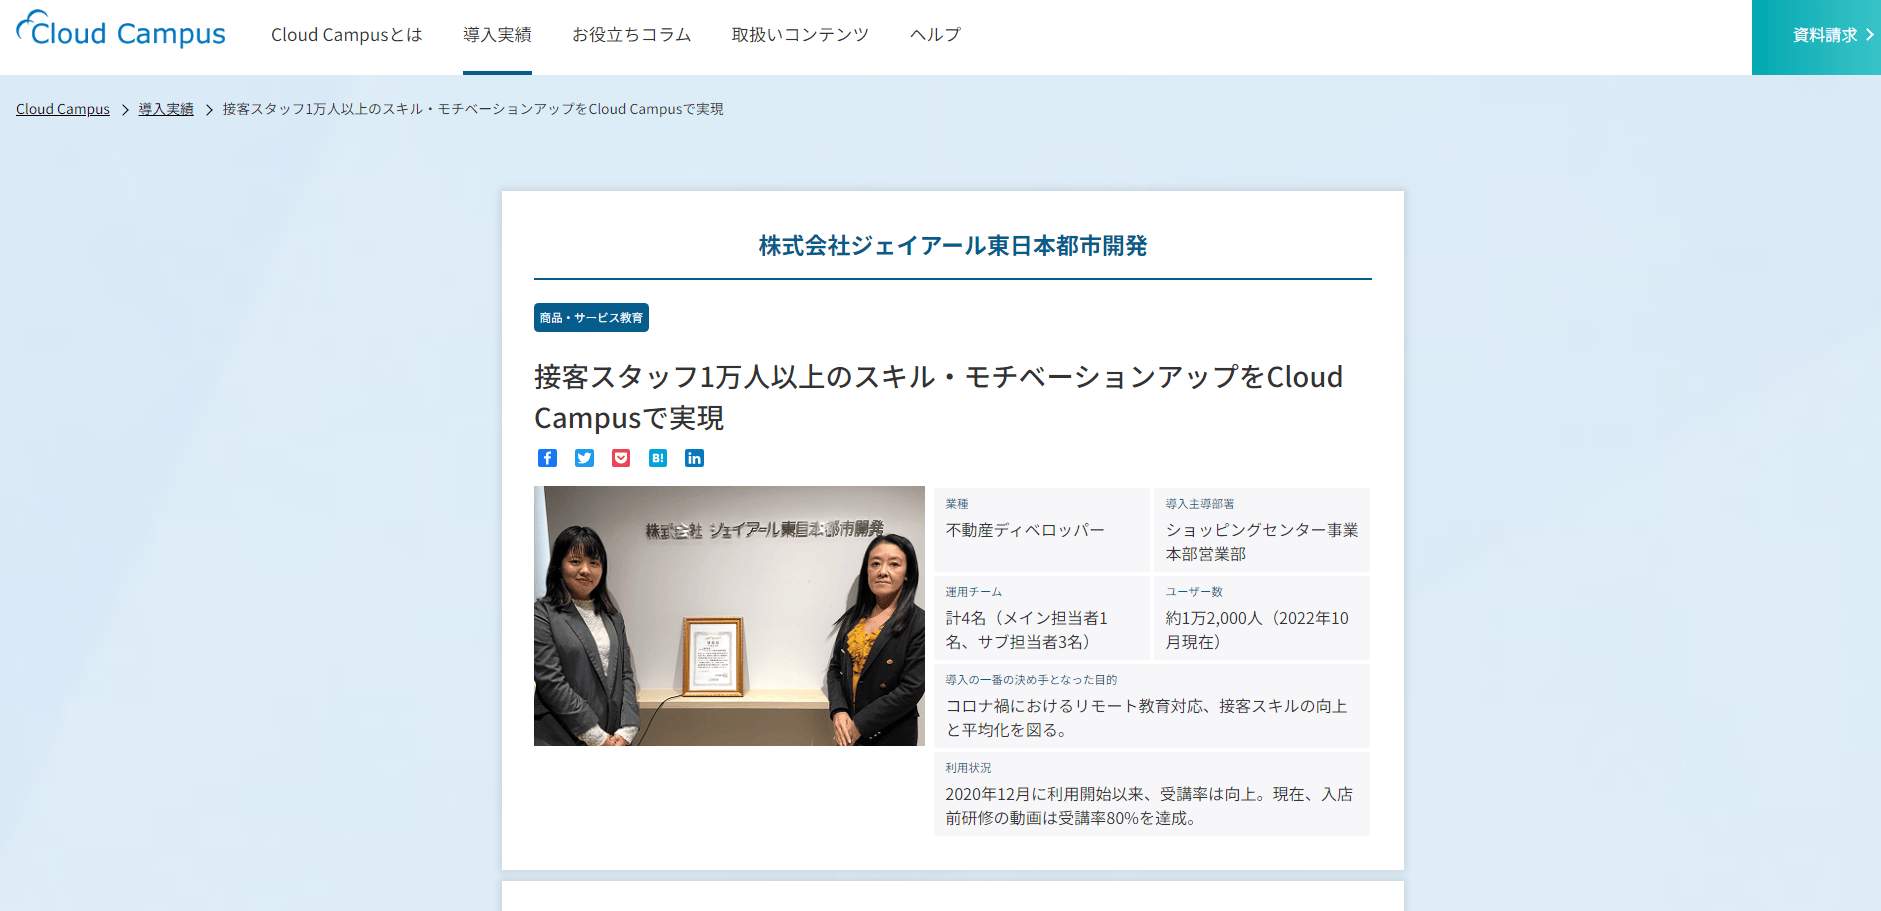Click the ユーザー数 info box

pos(1261,618)
